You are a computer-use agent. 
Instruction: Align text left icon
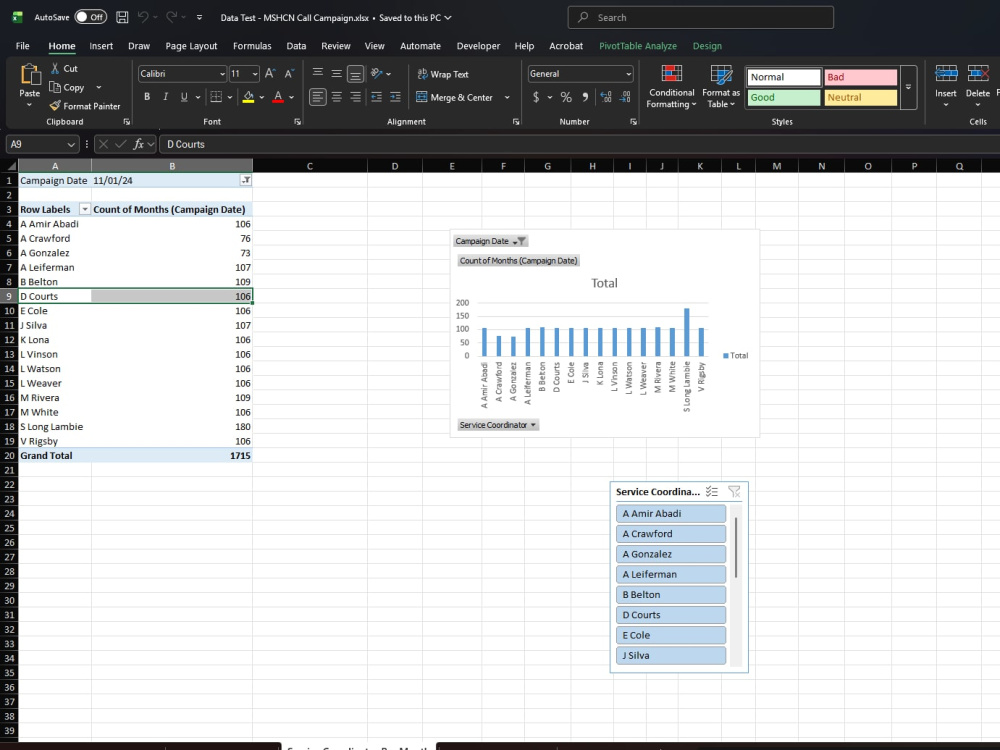click(x=318, y=97)
